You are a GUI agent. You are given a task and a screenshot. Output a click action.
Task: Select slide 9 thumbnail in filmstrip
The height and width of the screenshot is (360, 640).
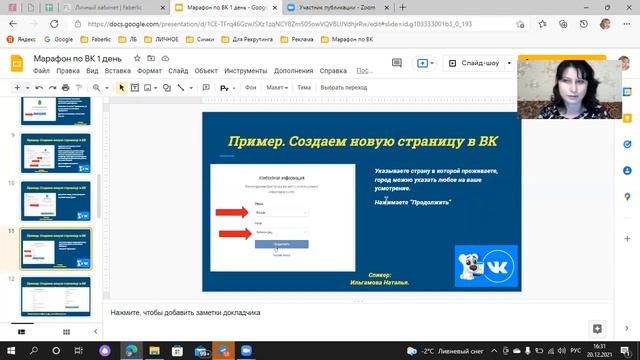(x=56, y=153)
